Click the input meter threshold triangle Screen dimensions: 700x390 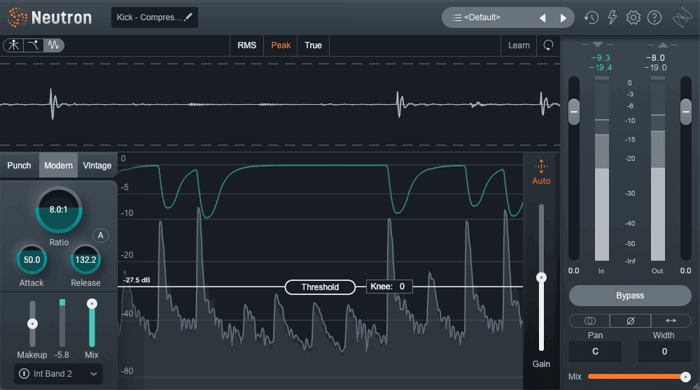coord(598,45)
